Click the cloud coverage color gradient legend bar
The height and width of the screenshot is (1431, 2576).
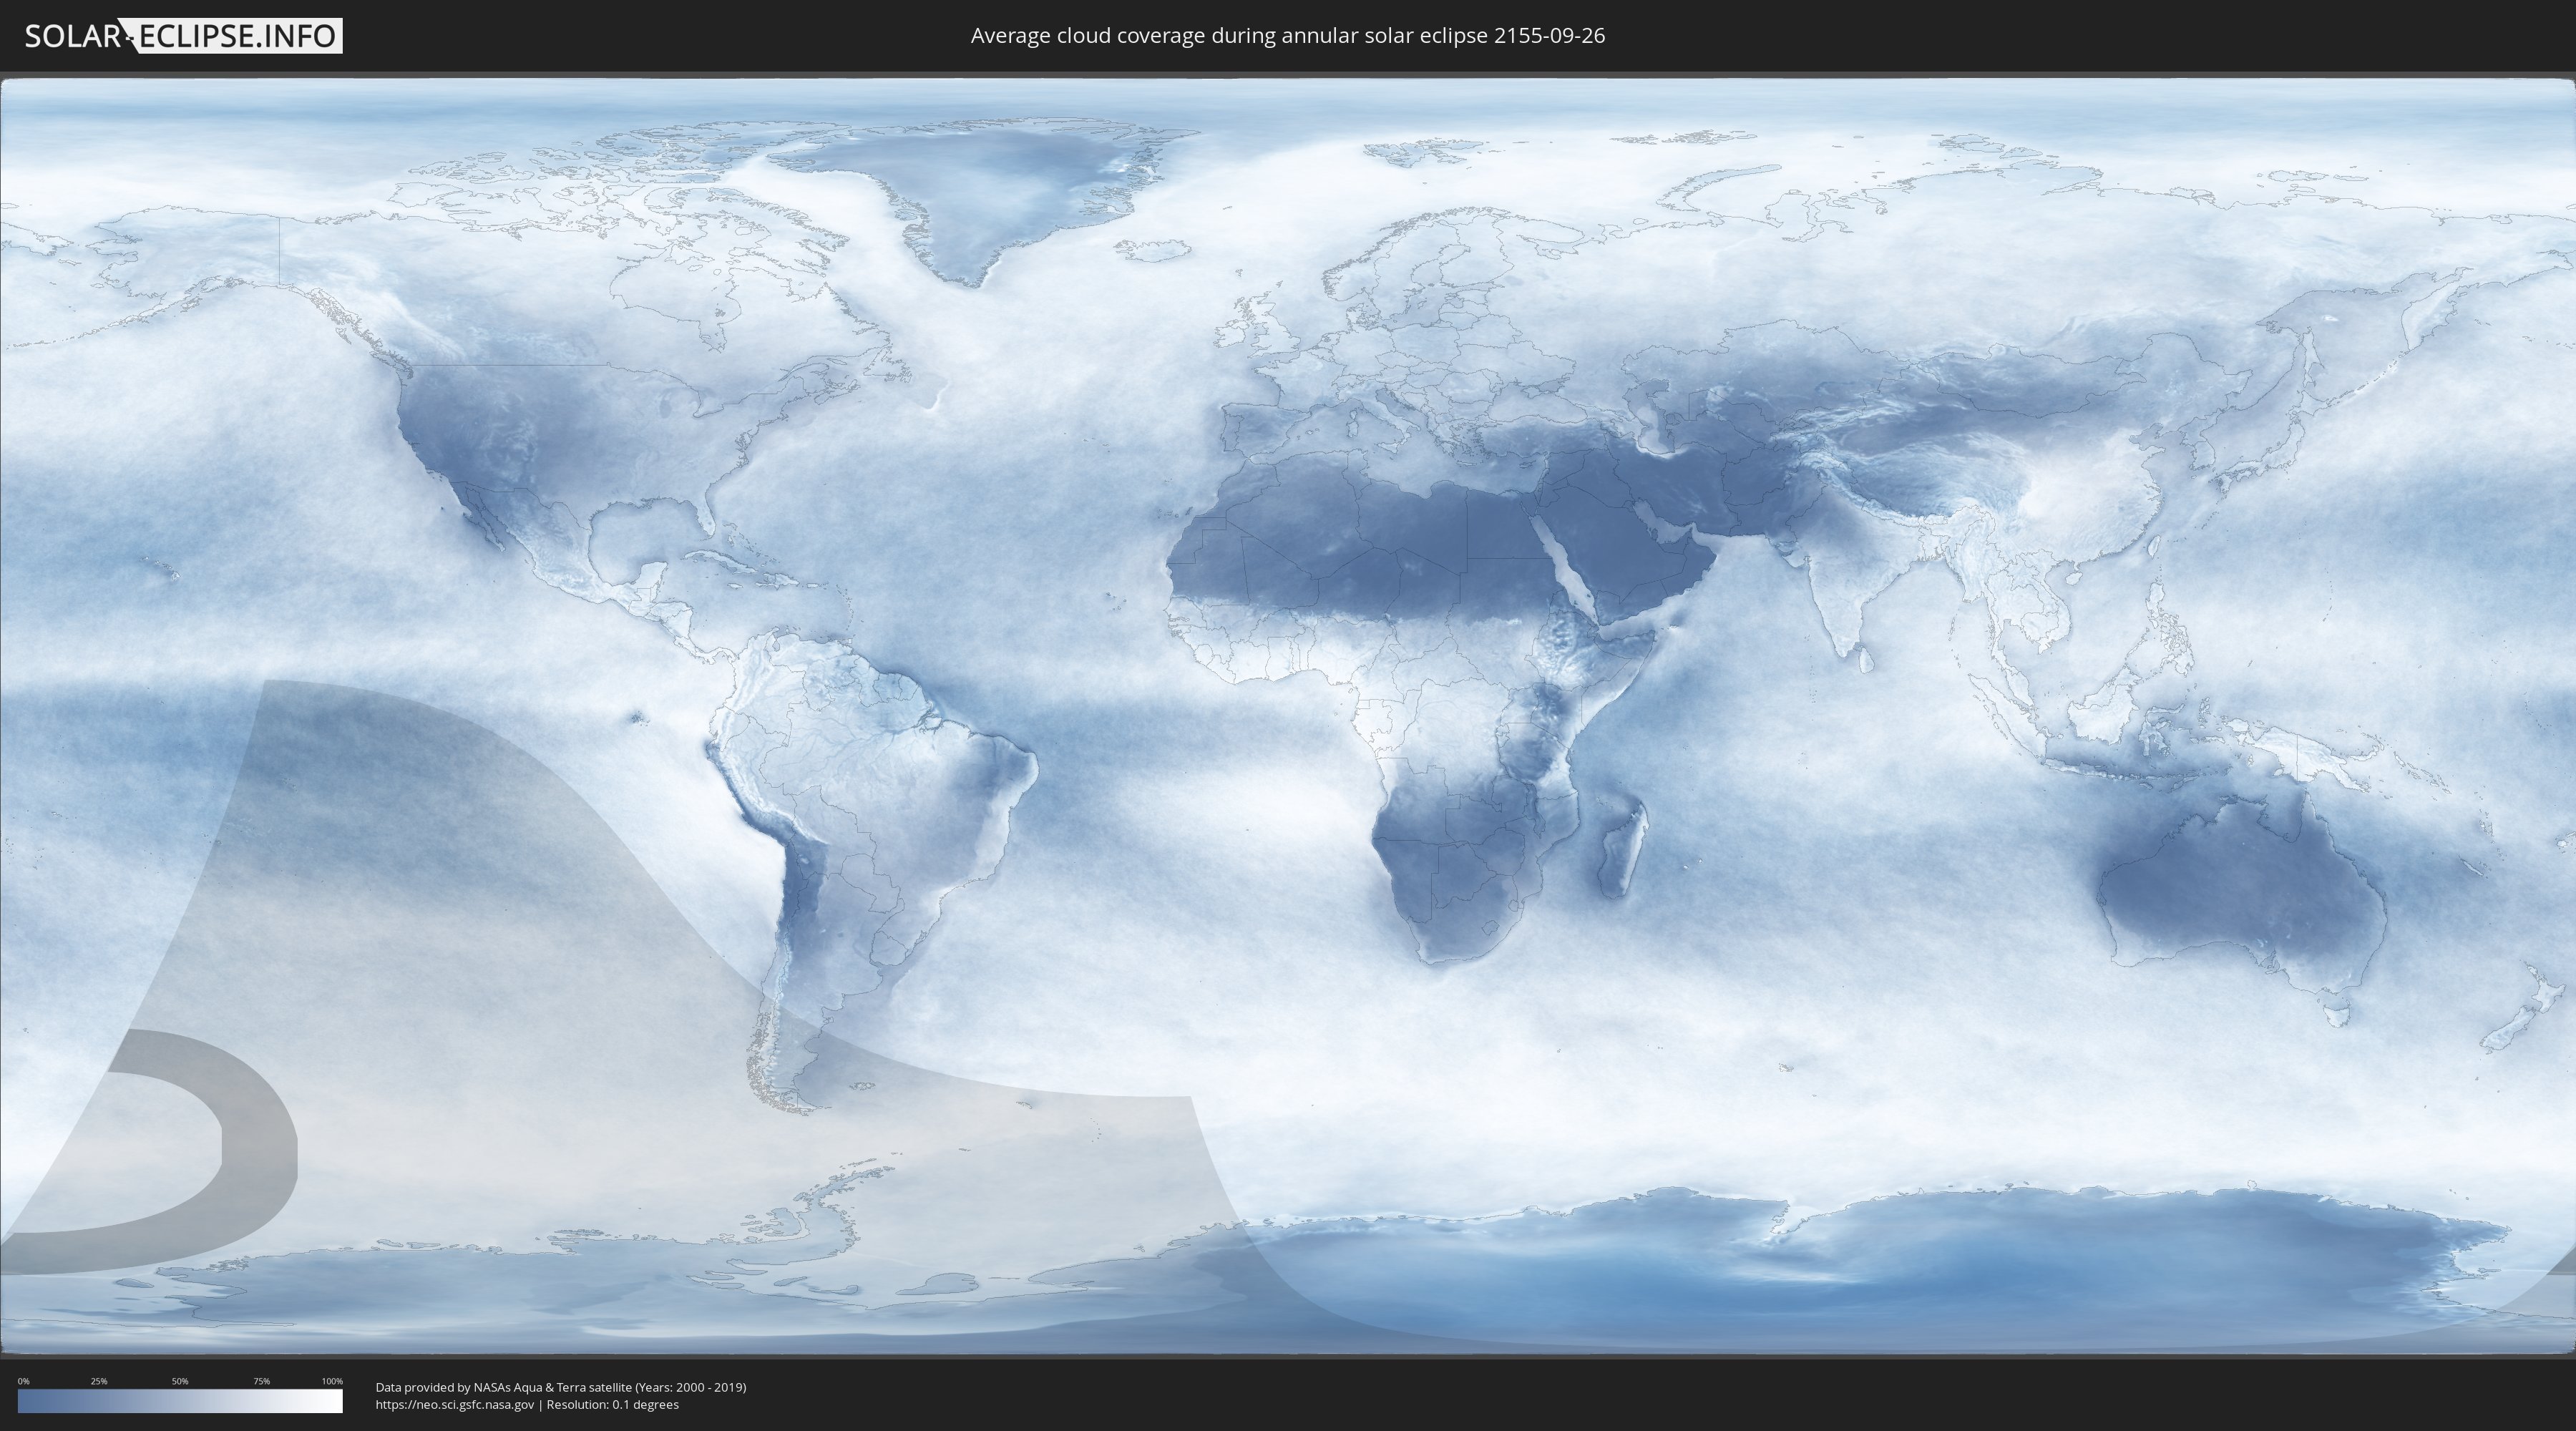pyautogui.click(x=180, y=1401)
